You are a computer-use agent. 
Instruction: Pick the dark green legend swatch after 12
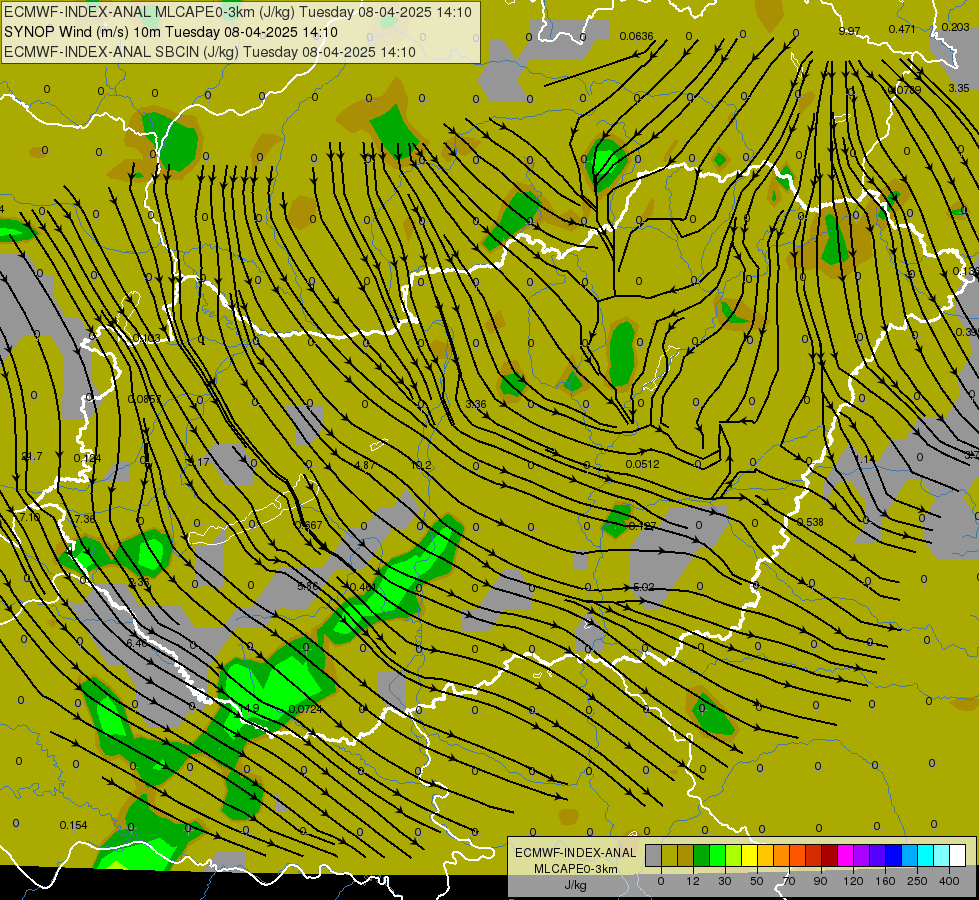701,856
